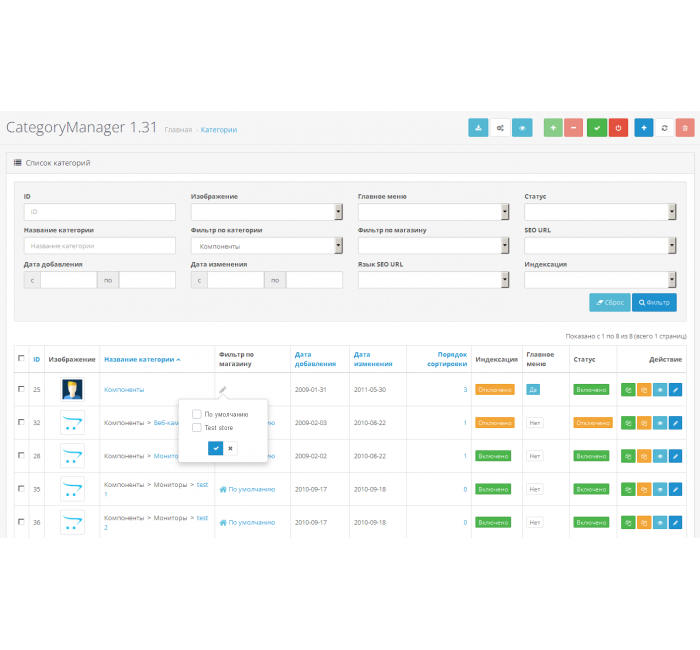Open Фильтр по категории dropdown showing Компоненты
Viewport: 700px width, 650px height.
click(267, 246)
